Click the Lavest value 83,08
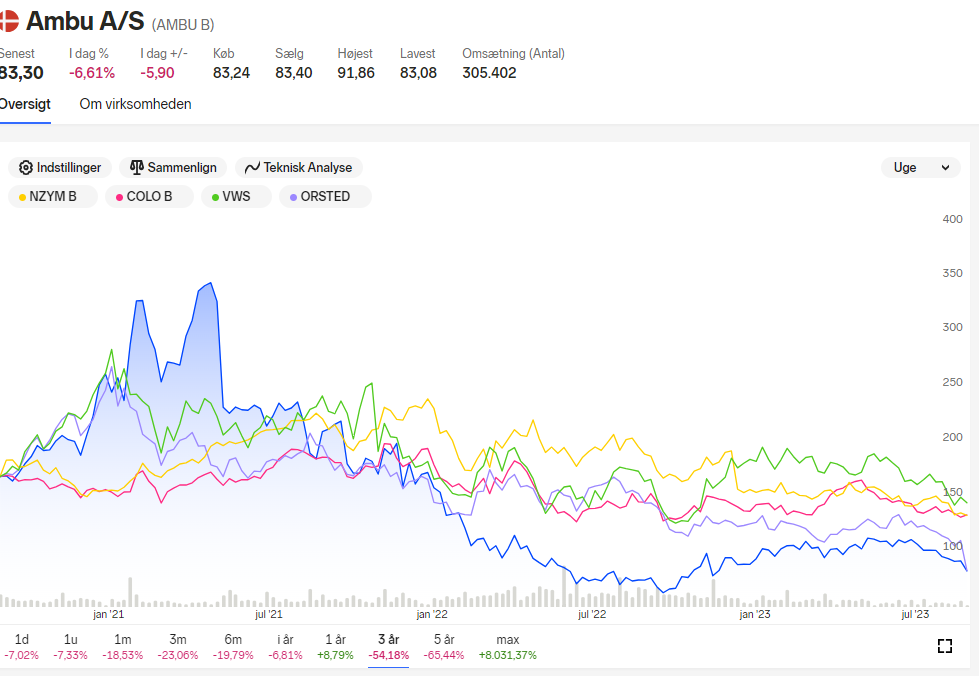Image resolution: width=979 pixels, height=676 pixels. coord(418,73)
